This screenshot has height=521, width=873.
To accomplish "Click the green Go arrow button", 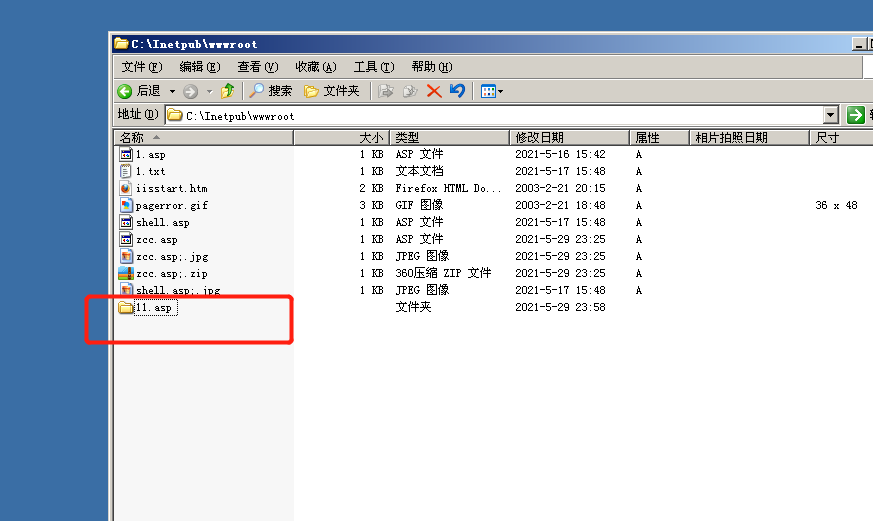I will (x=855, y=115).
